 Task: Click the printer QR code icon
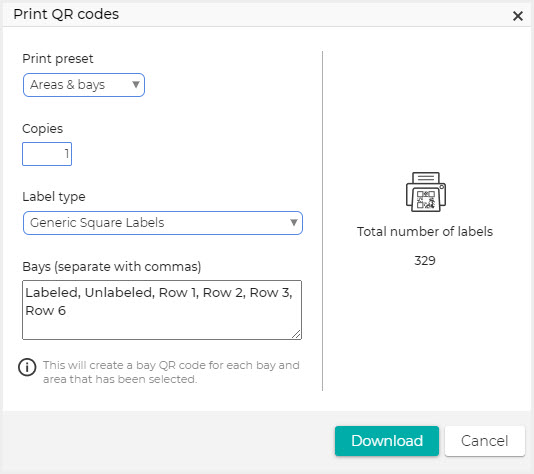coord(426,192)
